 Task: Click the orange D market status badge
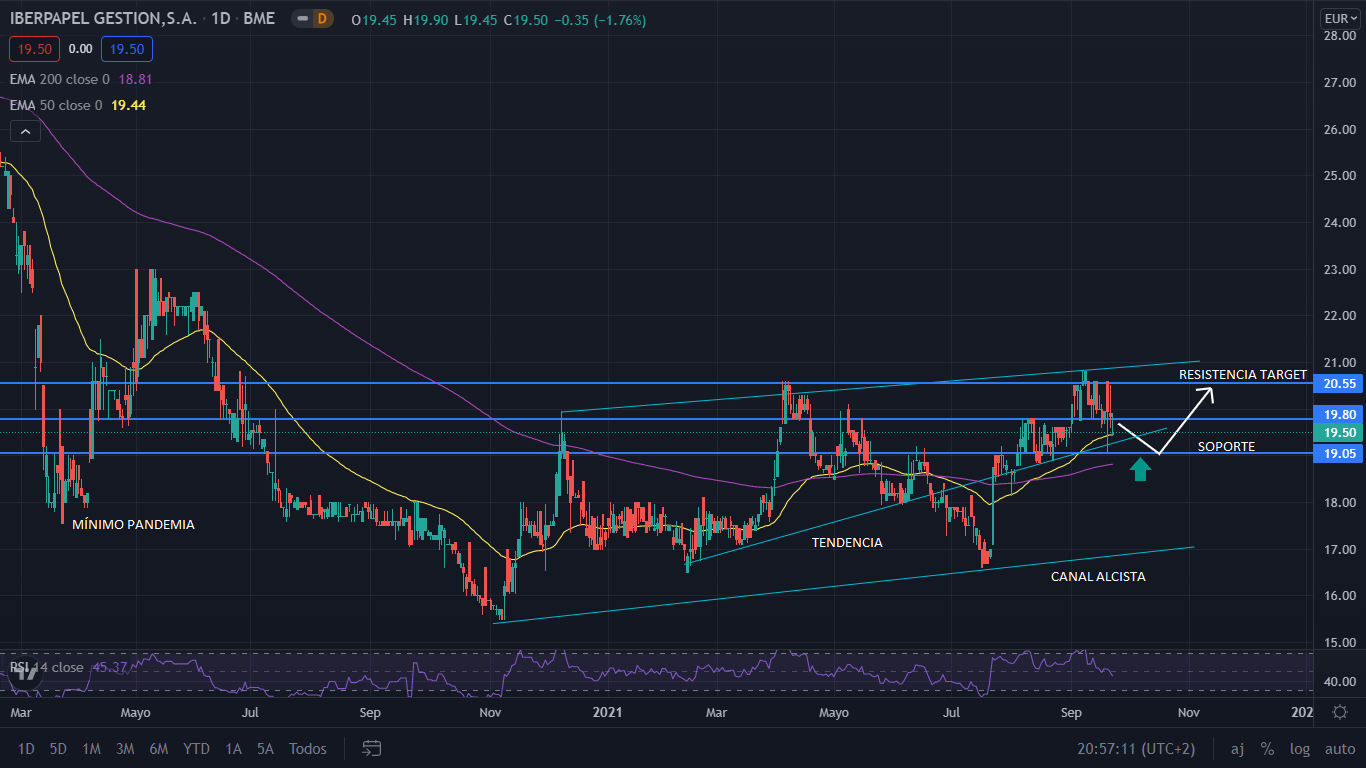pyautogui.click(x=321, y=18)
